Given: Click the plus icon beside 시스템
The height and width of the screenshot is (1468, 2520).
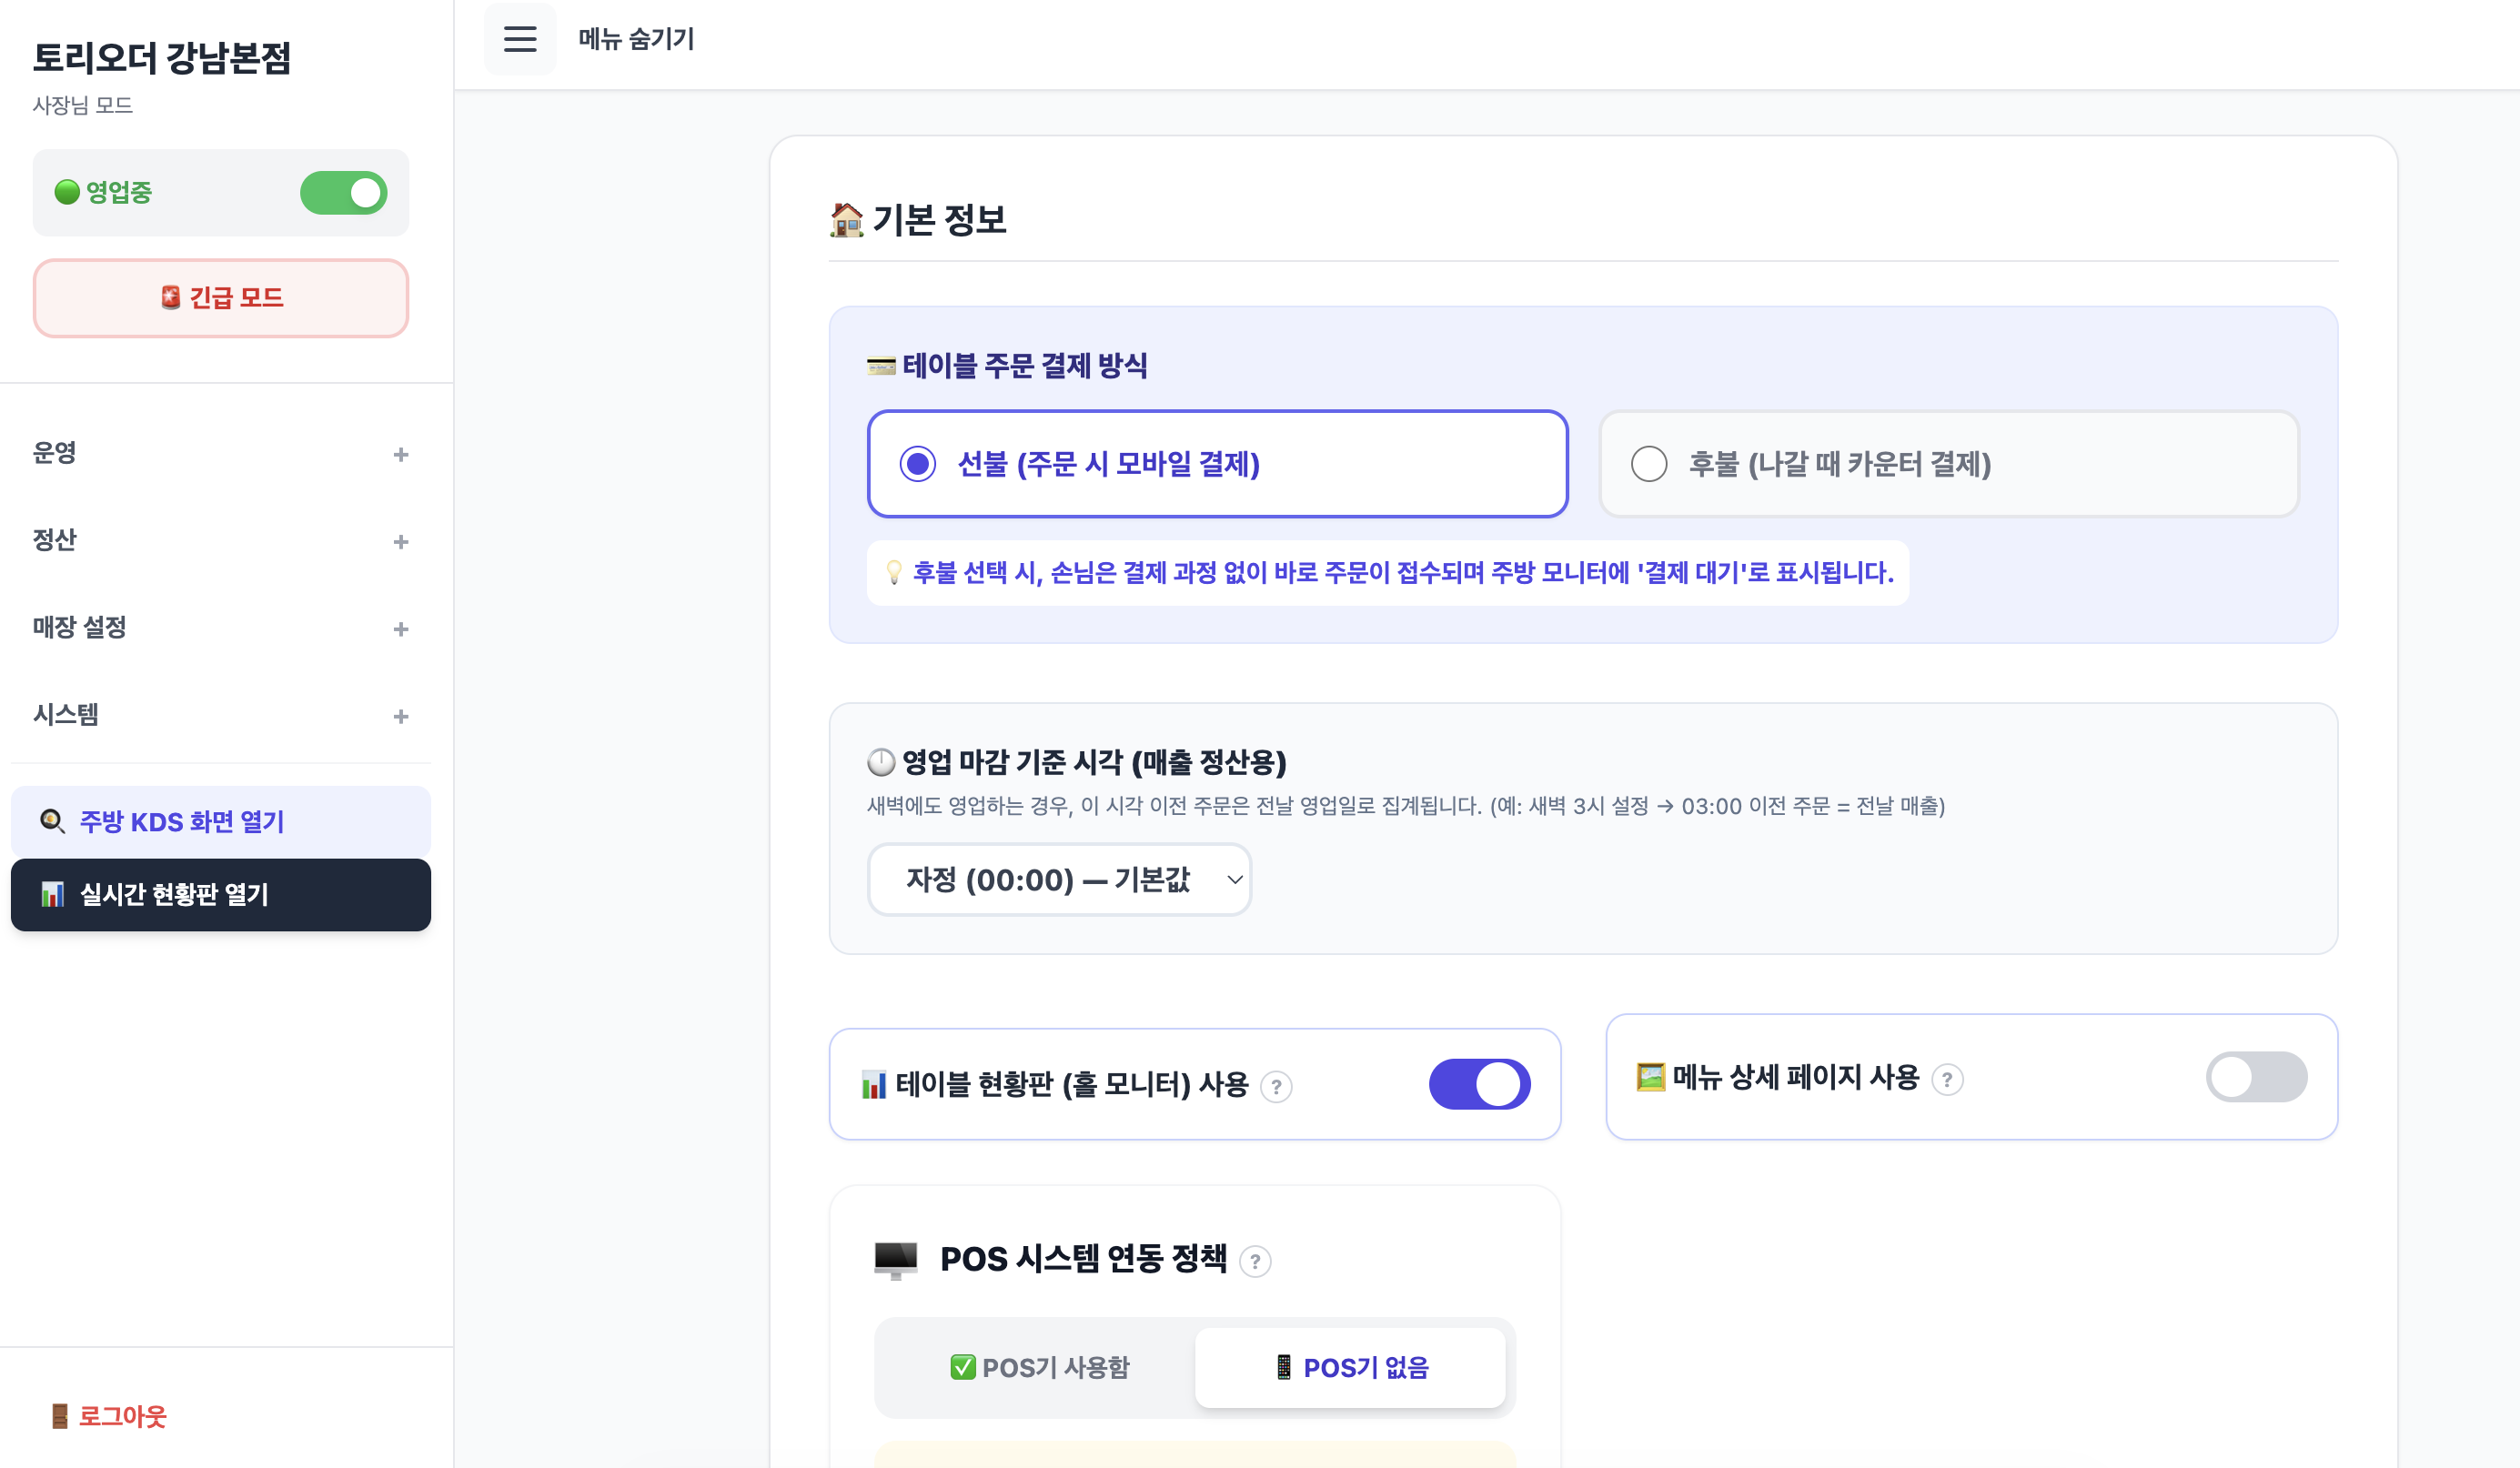Looking at the screenshot, I should point(401,717).
